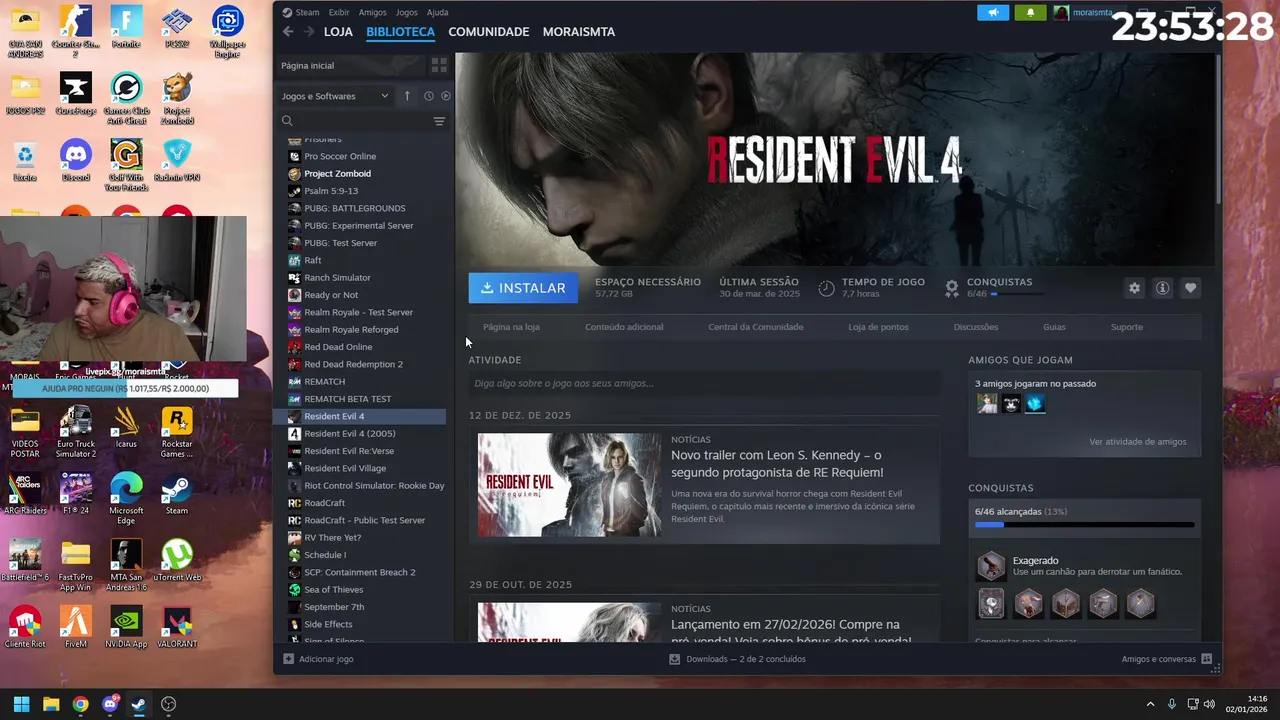Screen dimensions: 1280x720
Task: Click the activity comment input field
Action: [704, 383]
